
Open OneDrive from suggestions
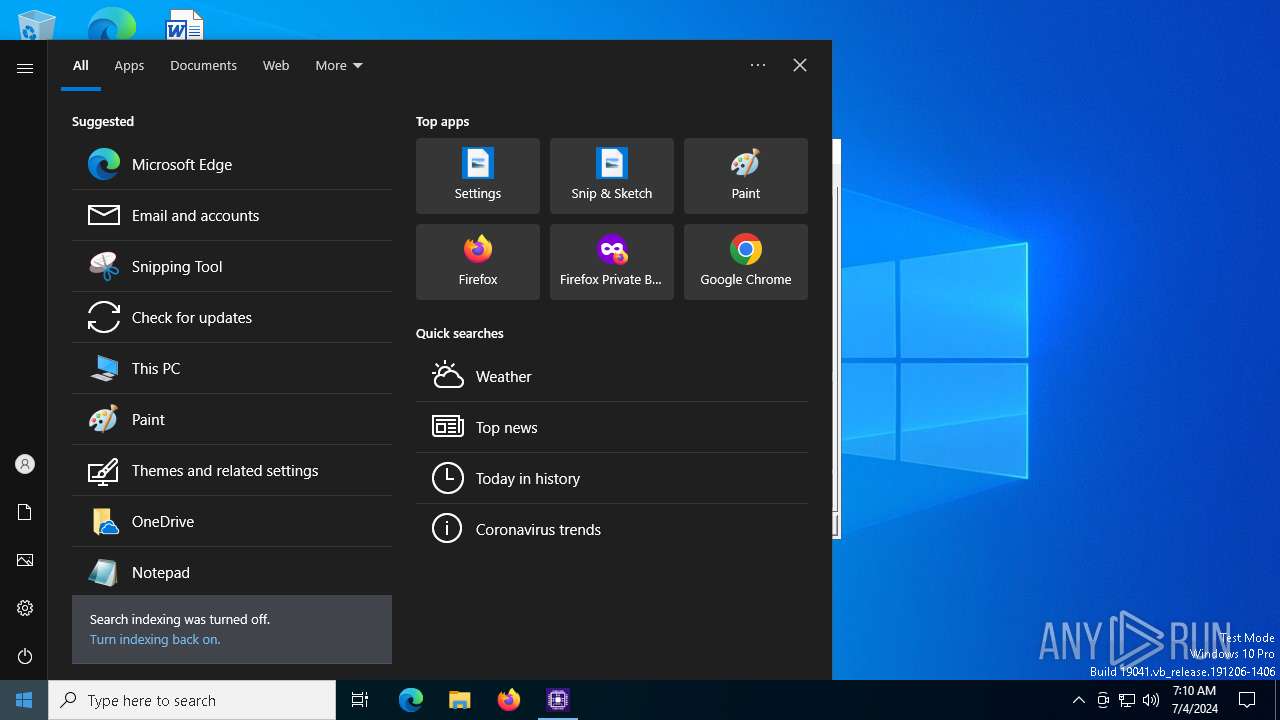click(232, 521)
